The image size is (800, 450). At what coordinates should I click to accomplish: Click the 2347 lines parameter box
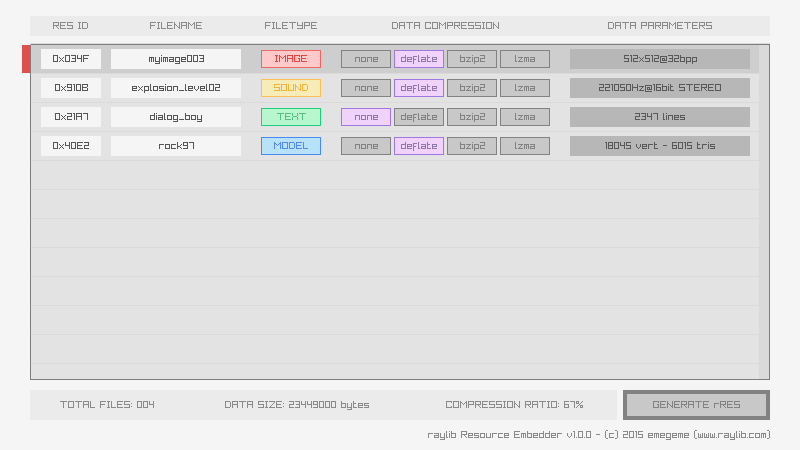[x=659, y=117]
